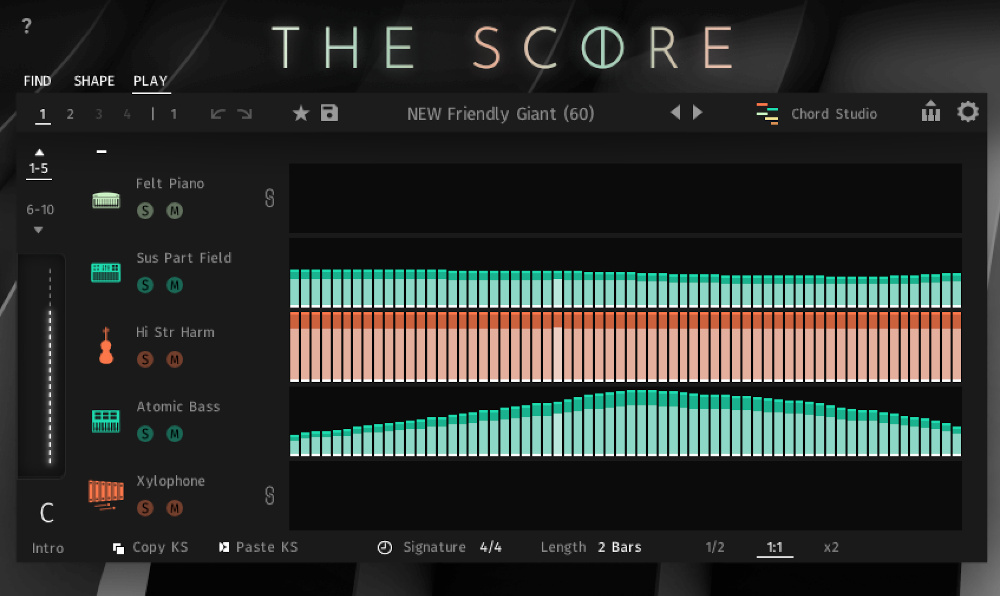Screen dimensions: 1000x596
Task: Toggle the Felt Piano link icon
Action: [270, 198]
